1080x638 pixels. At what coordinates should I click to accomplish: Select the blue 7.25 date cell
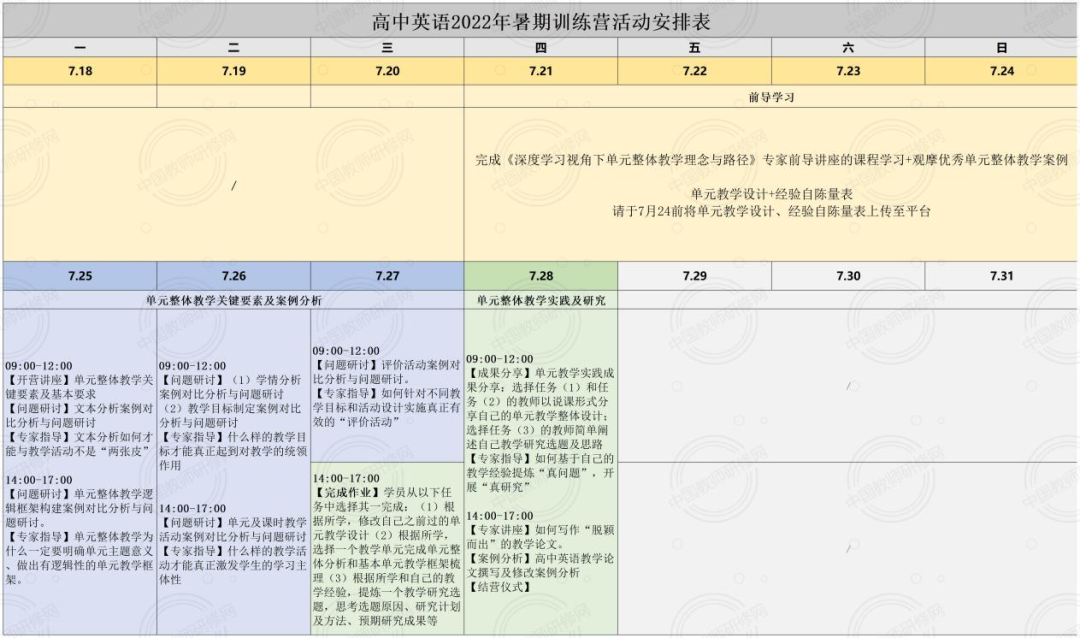click(x=80, y=276)
